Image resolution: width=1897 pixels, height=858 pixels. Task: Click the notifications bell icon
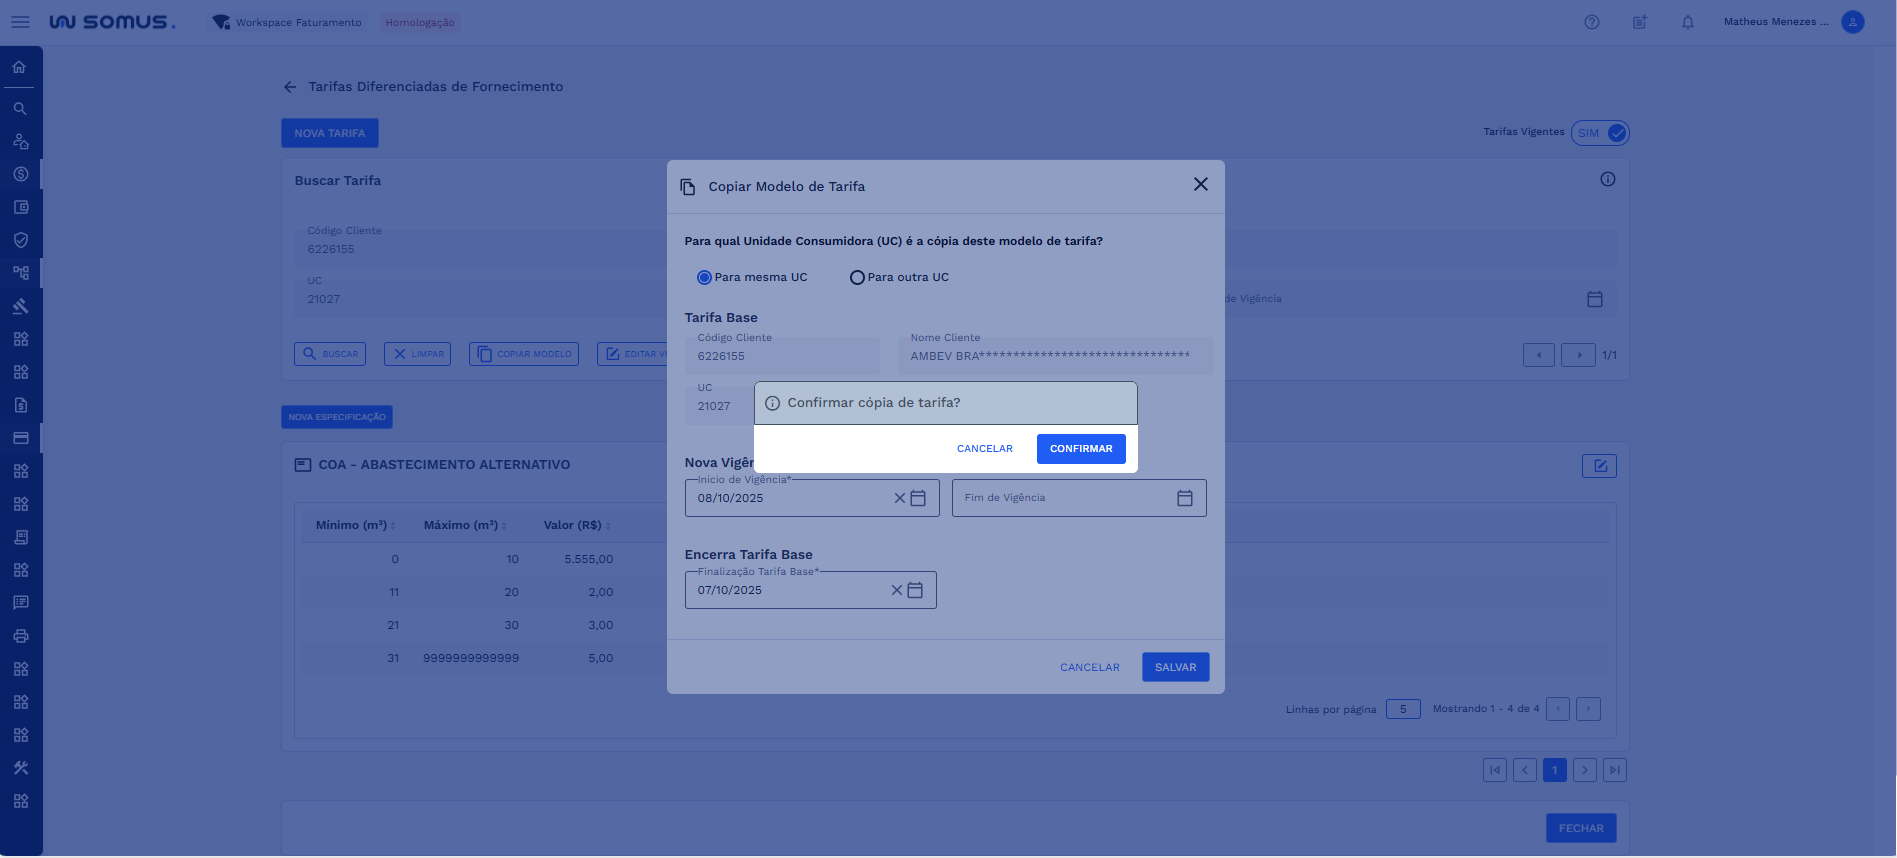(1688, 22)
